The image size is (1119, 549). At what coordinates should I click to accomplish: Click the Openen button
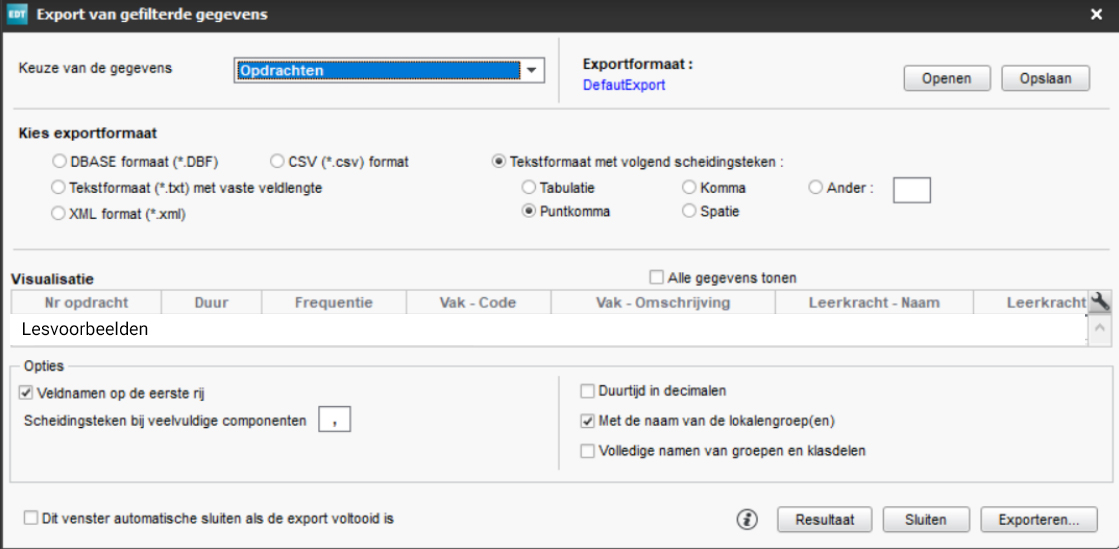(946, 79)
